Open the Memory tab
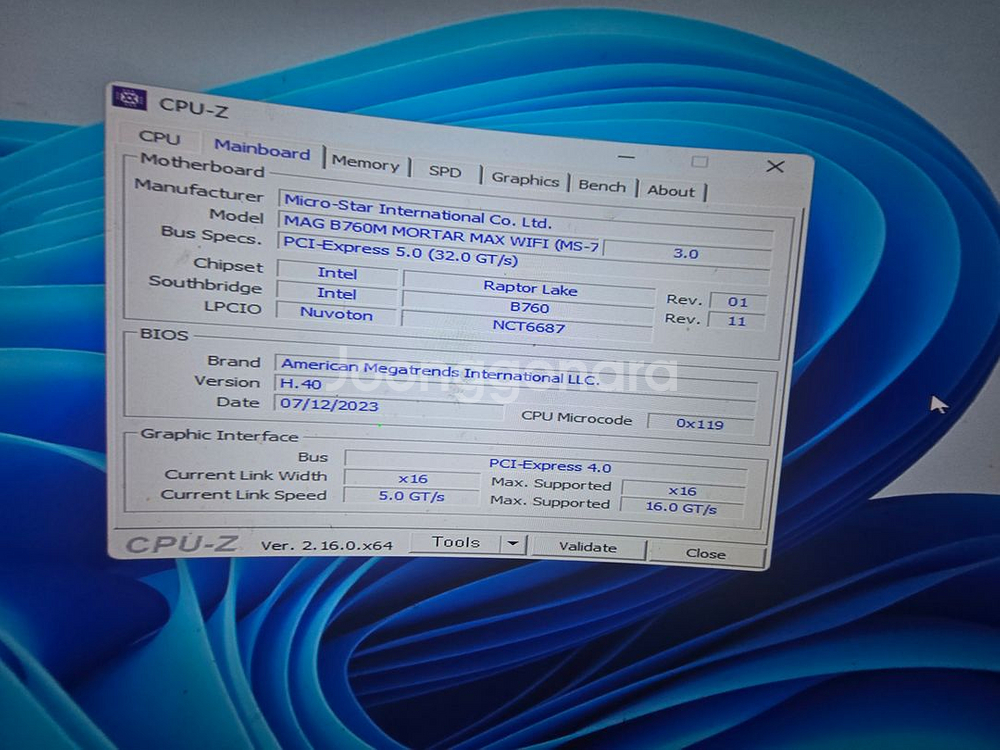Viewport: 1000px width, 750px height. click(x=365, y=163)
